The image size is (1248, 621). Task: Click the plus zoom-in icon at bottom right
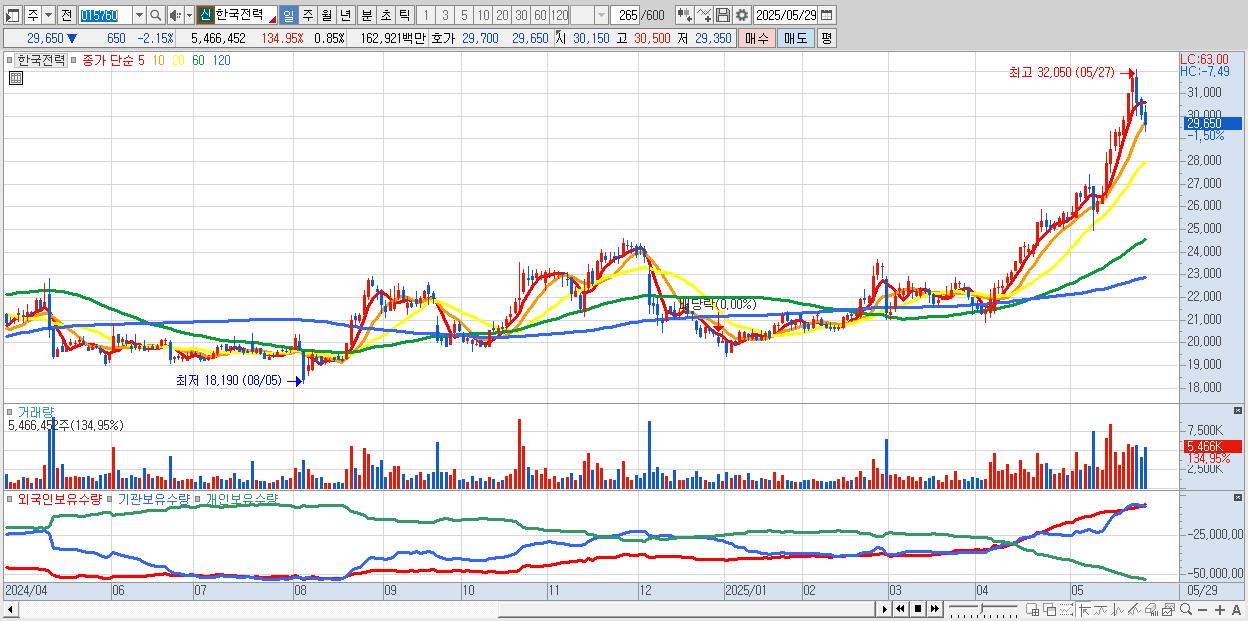(x=1220, y=610)
